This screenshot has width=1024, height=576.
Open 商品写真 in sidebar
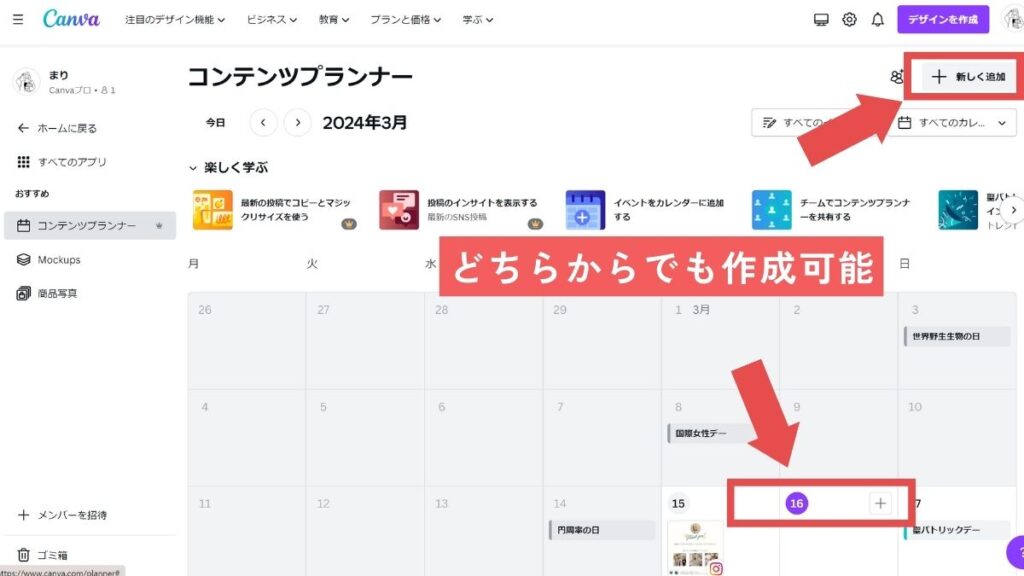tap(47, 293)
